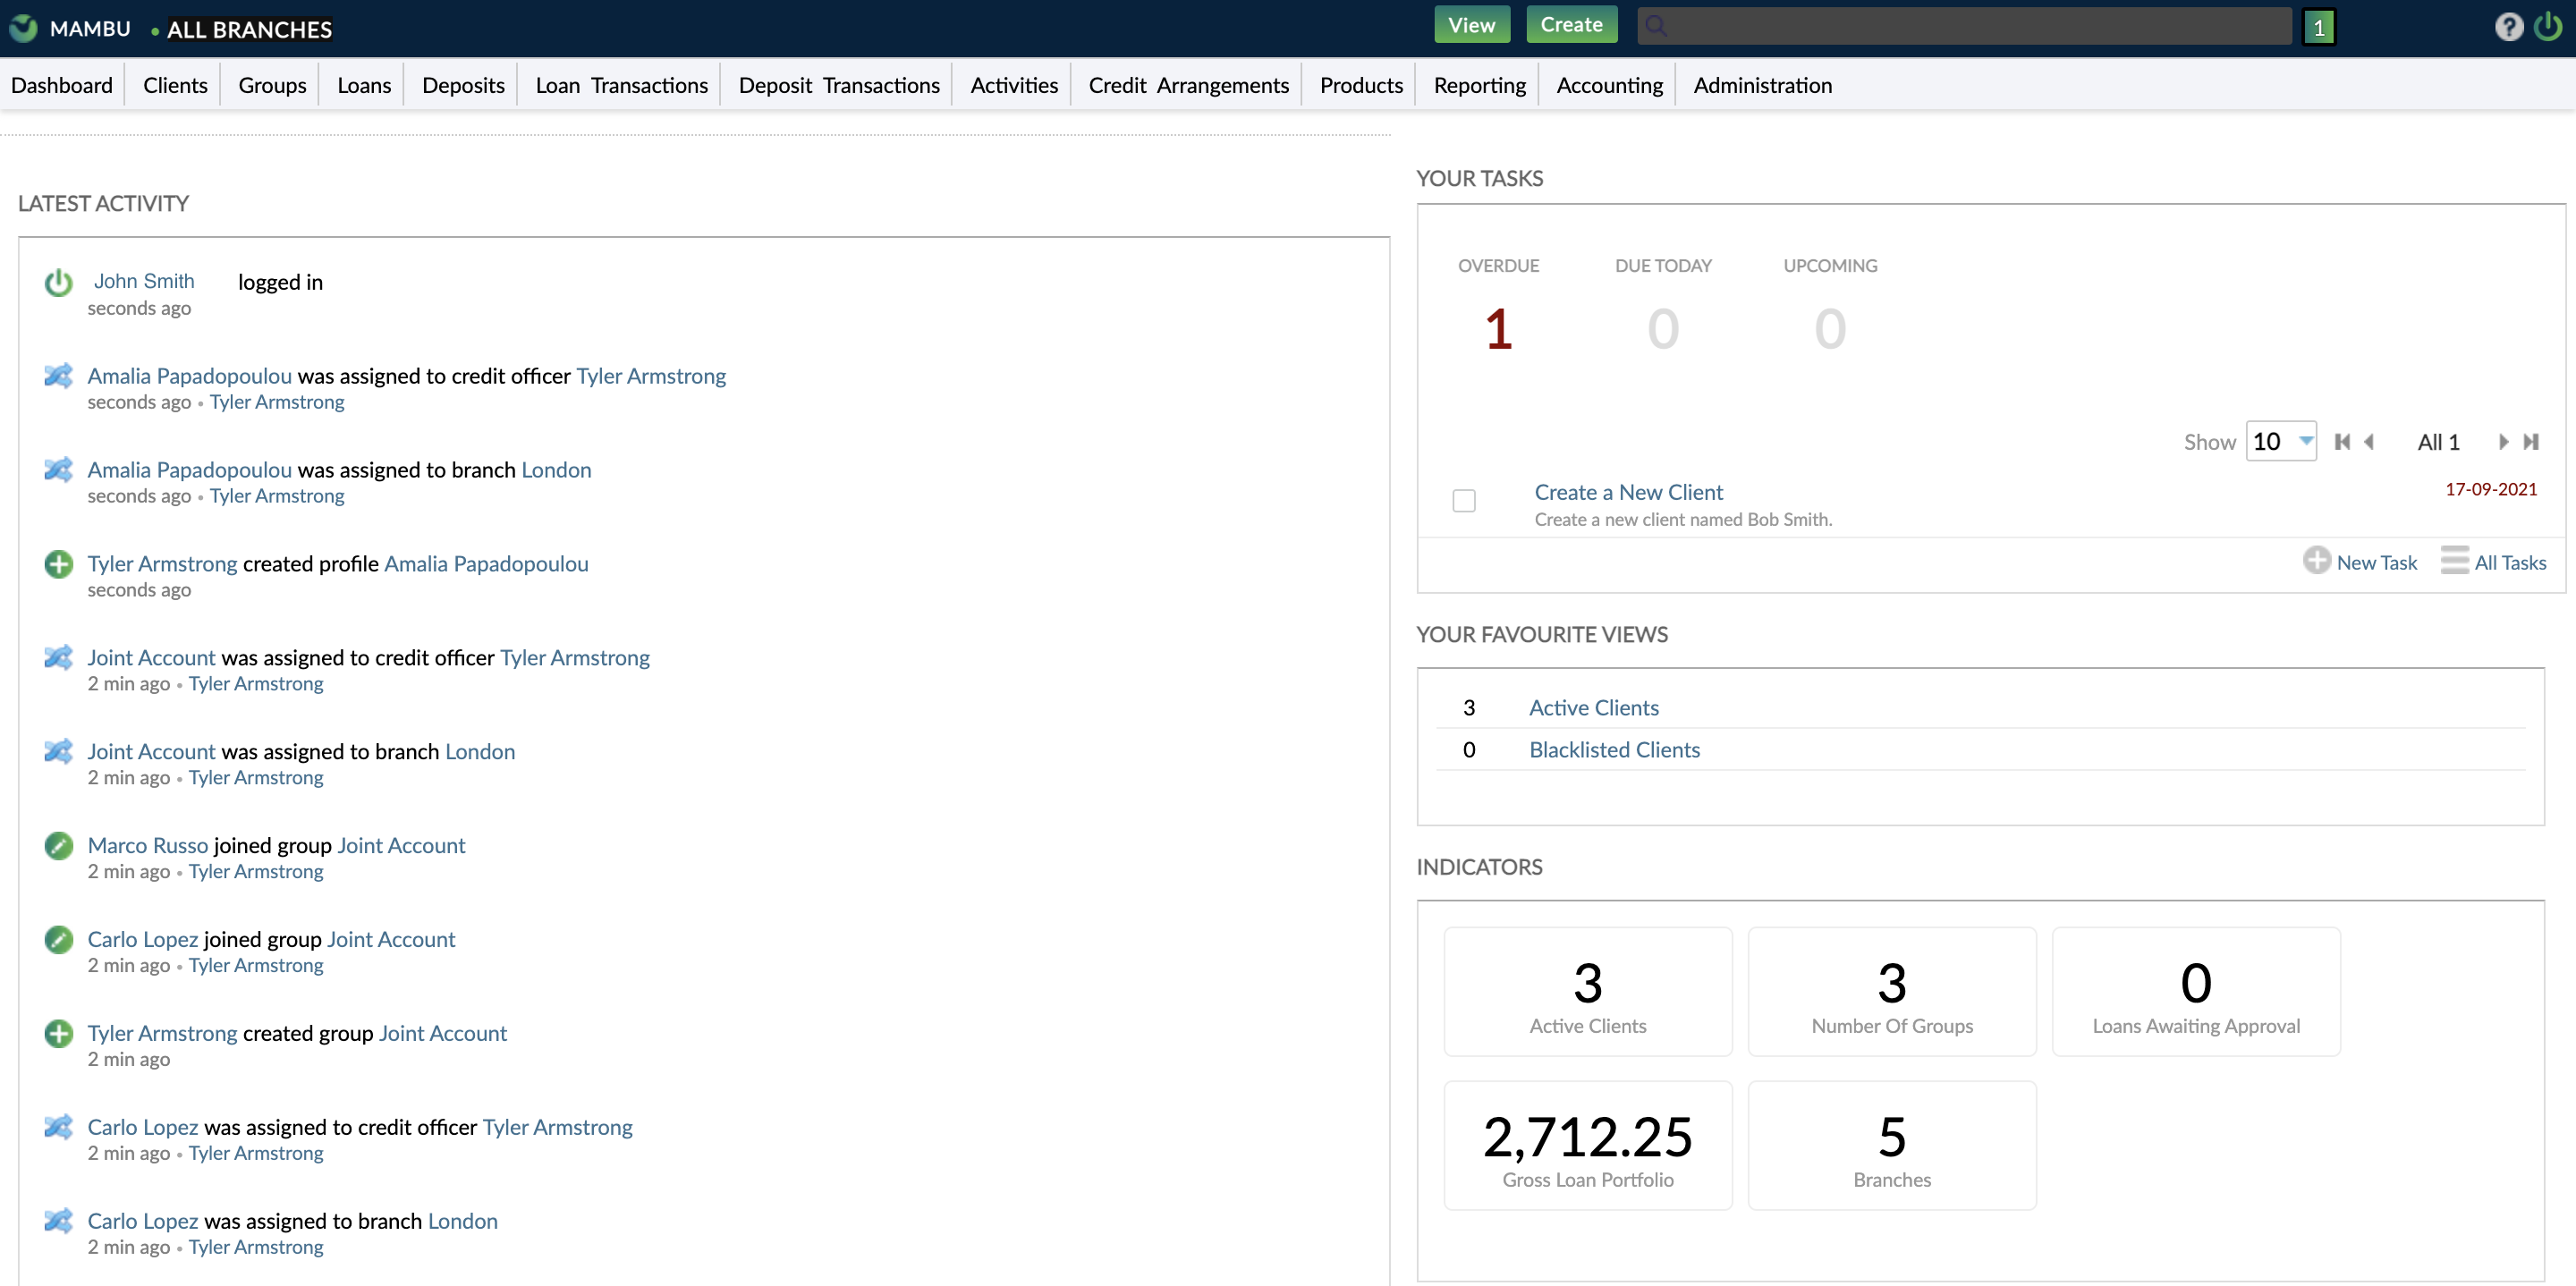
Task: Switch to the Accounting tab
Action: tap(1608, 85)
